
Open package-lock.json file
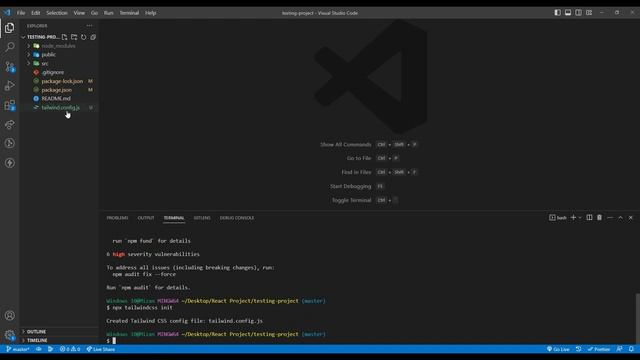point(58,81)
